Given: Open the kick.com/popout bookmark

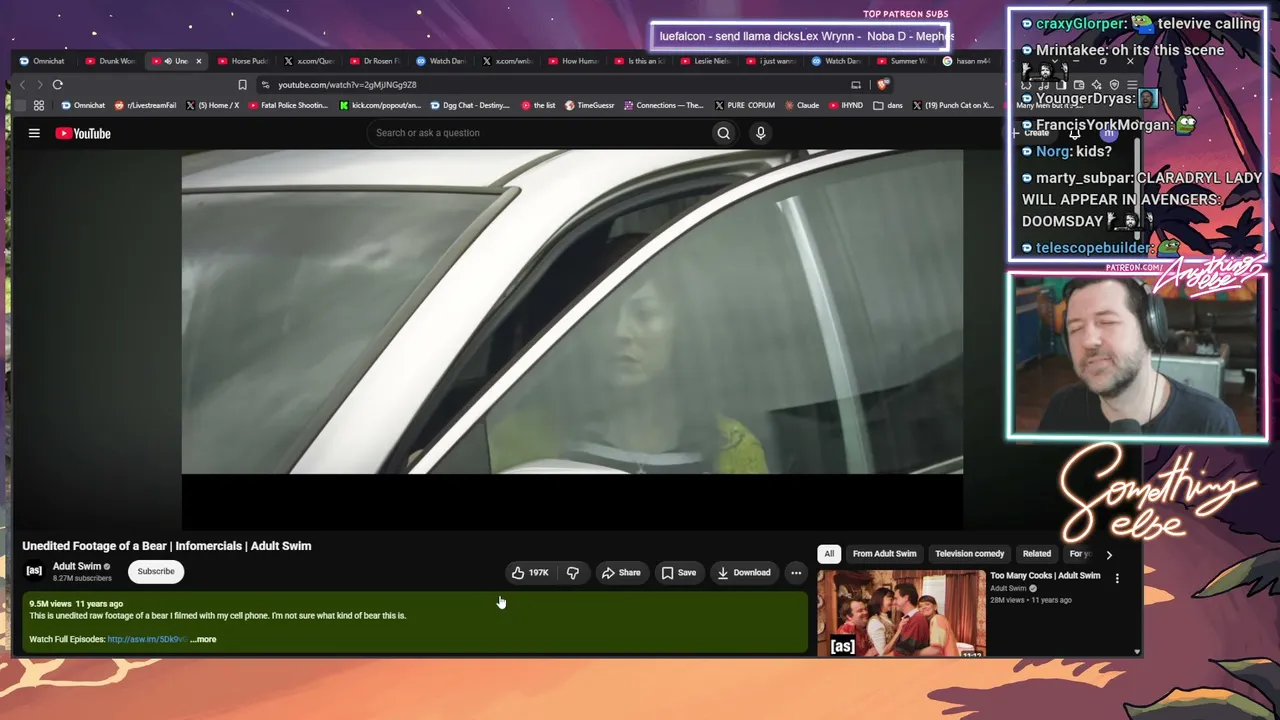Looking at the screenshot, I should click(381, 105).
